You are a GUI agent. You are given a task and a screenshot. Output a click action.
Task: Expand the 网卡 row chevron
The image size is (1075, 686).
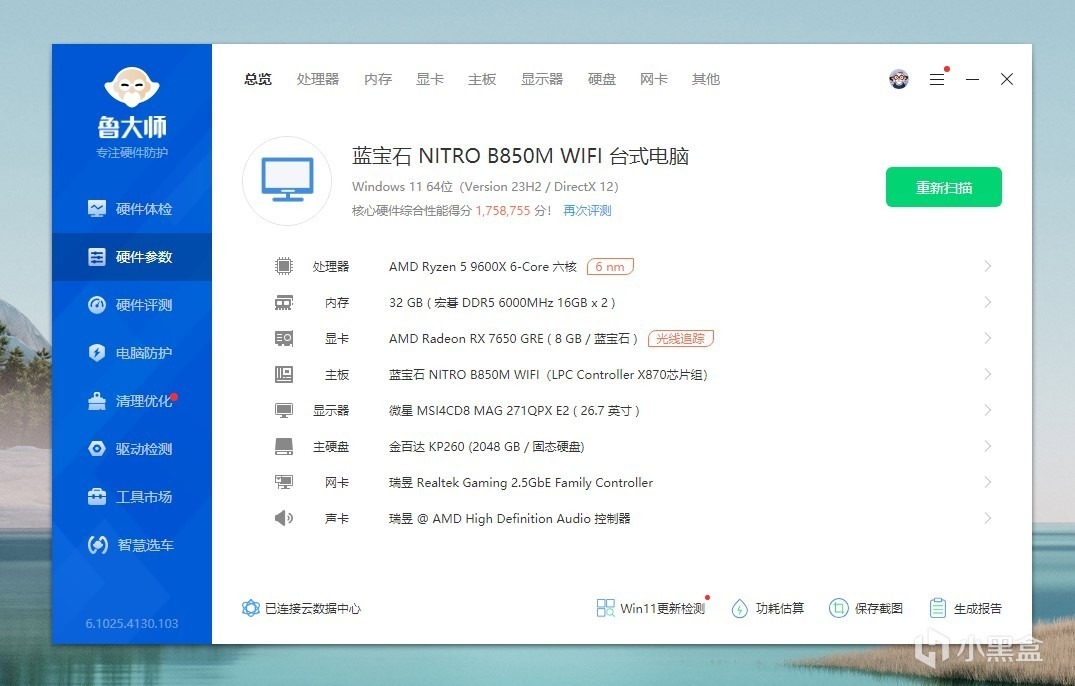coord(987,482)
